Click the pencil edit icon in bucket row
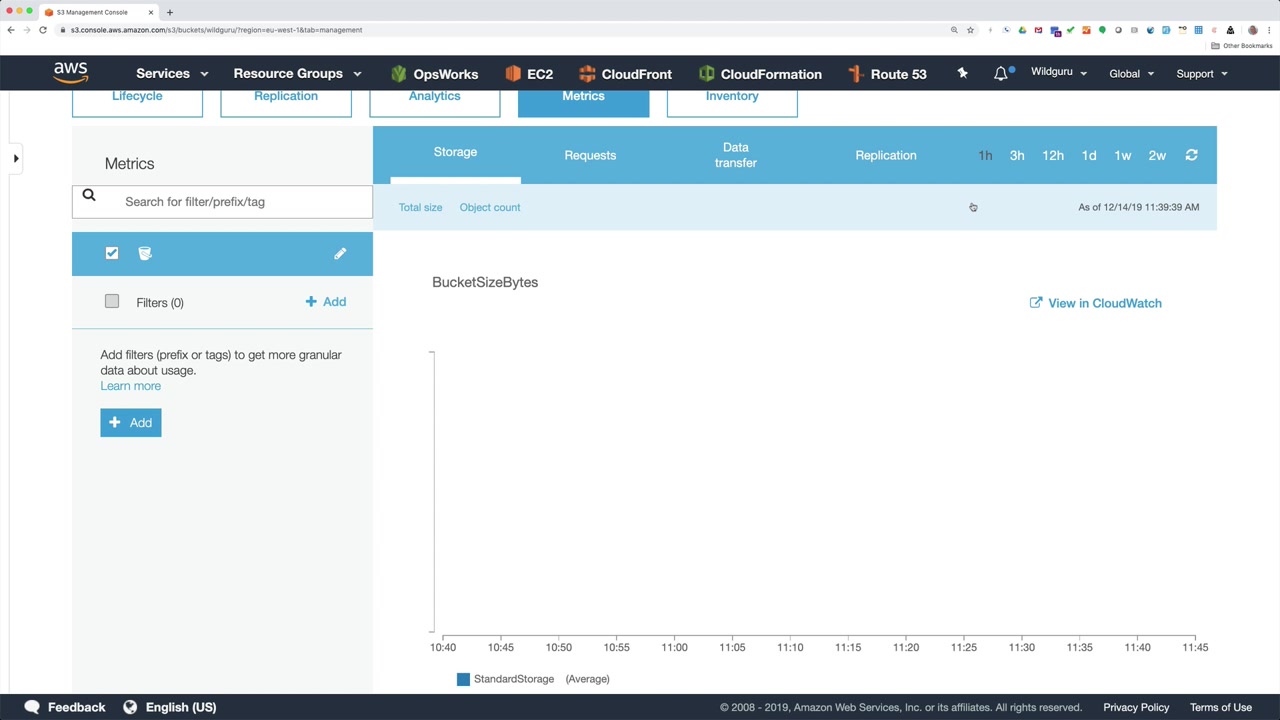The height and width of the screenshot is (720, 1280). (x=340, y=253)
